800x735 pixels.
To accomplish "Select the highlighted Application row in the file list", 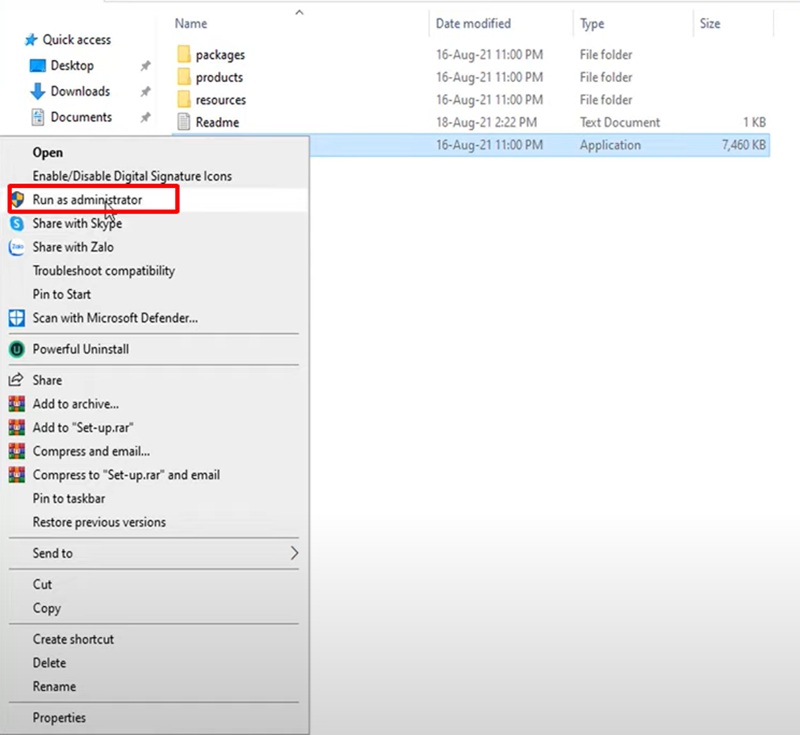I will (550, 144).
